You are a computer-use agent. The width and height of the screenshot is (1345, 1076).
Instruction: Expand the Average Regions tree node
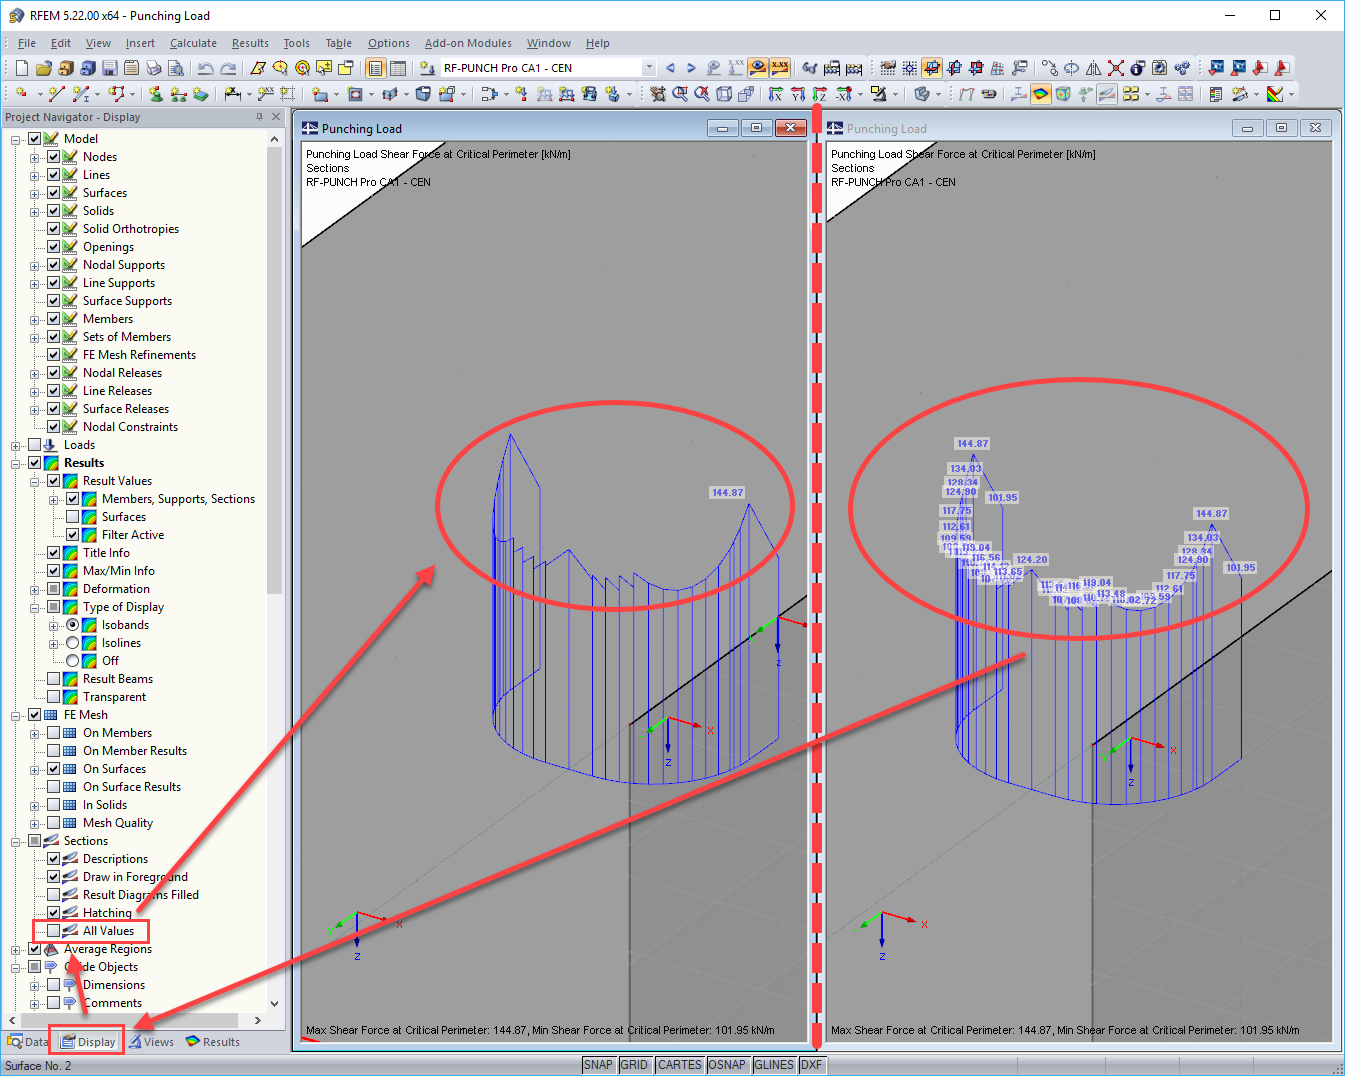pyautogui.click(x=16, y=949)
